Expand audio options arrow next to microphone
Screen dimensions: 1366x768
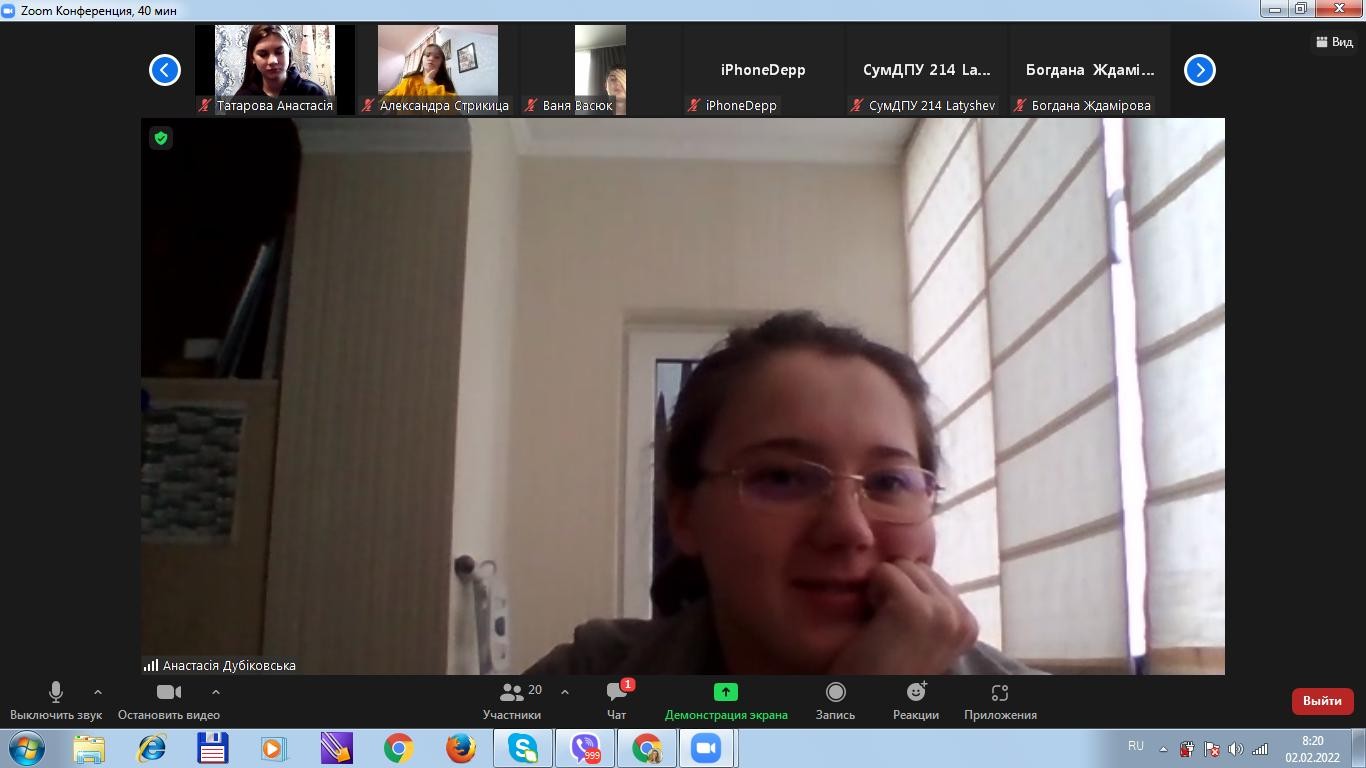click(98, 692)
